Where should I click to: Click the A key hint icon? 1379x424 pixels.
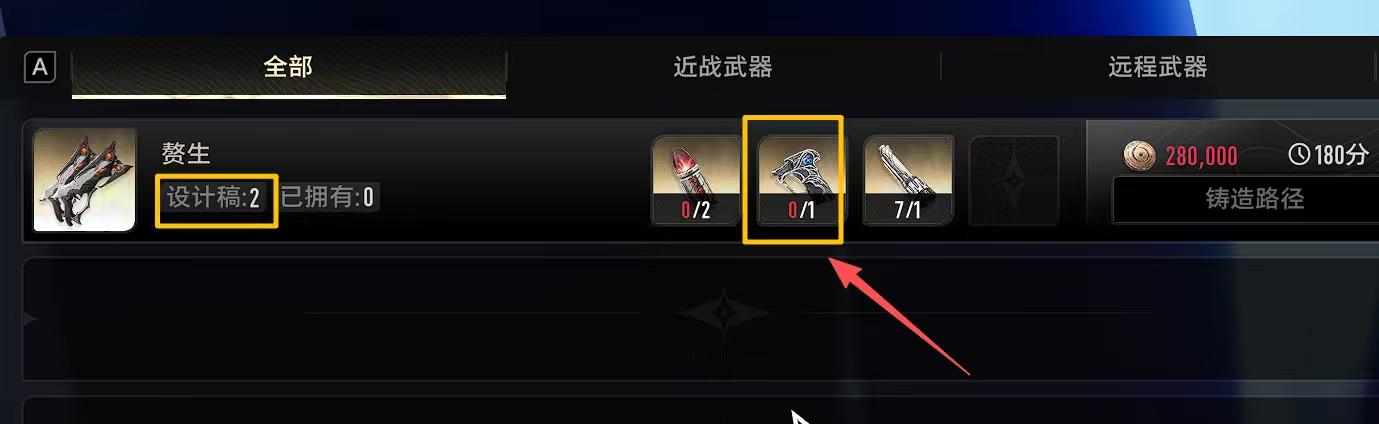40,67
